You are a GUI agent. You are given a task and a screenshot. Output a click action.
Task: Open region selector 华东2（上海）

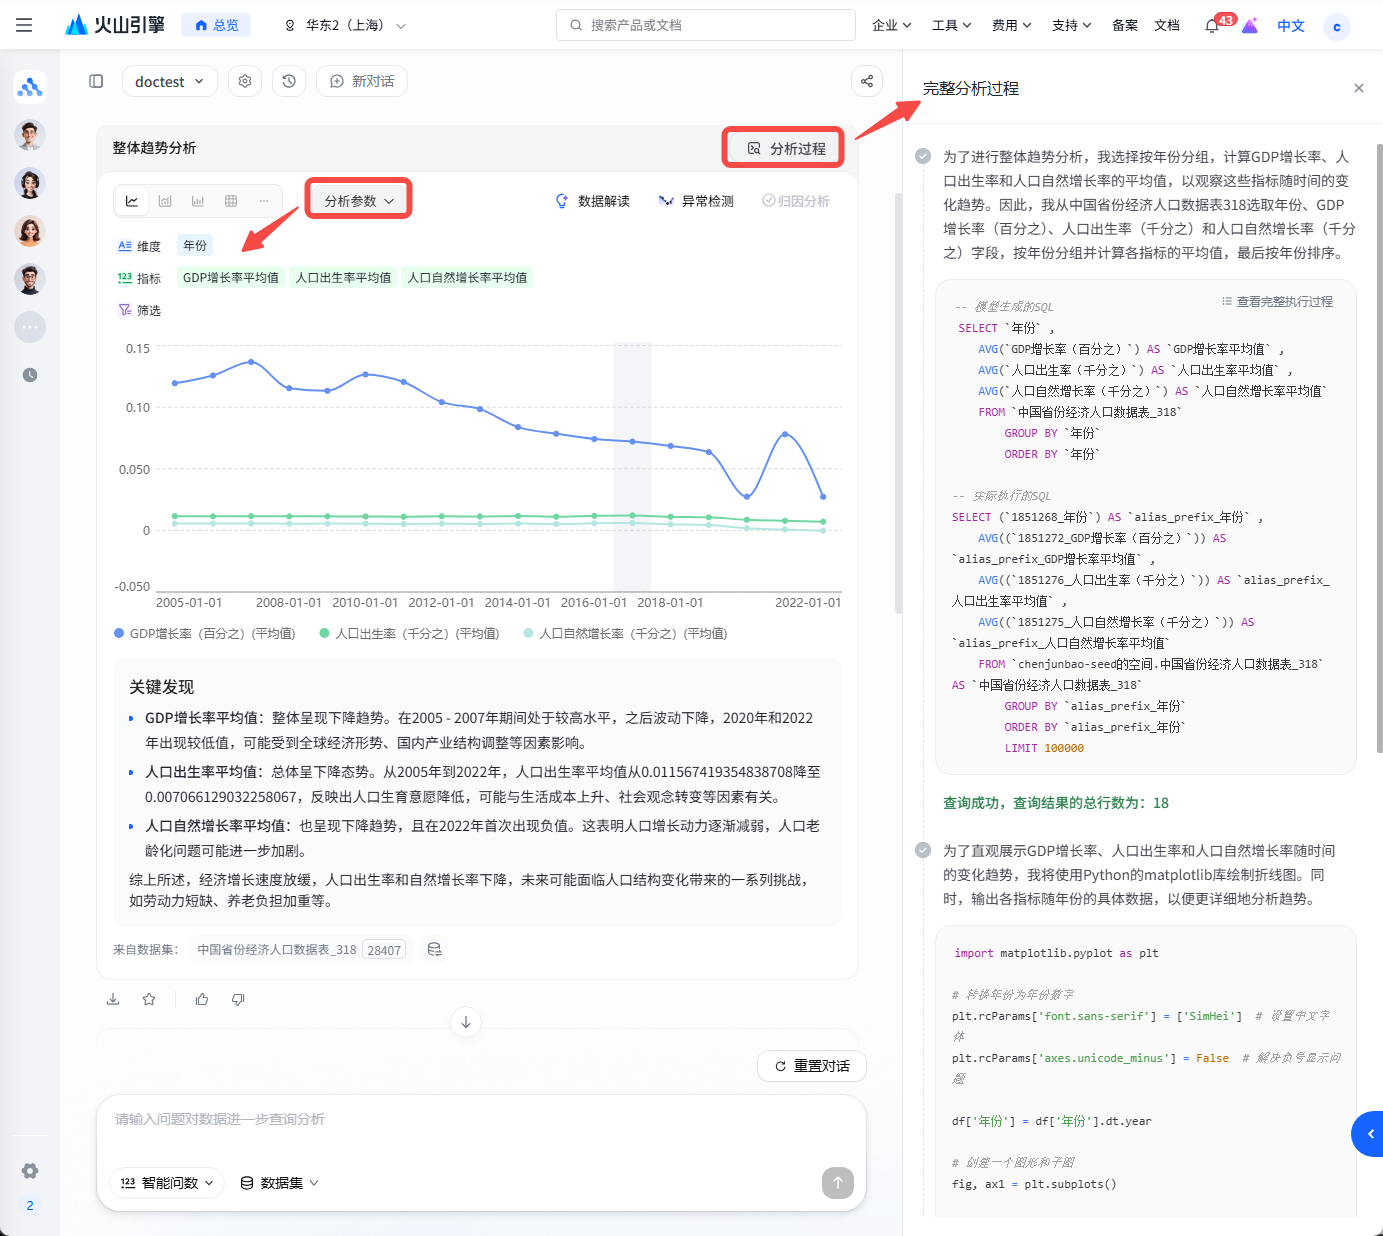coord(346,25)
